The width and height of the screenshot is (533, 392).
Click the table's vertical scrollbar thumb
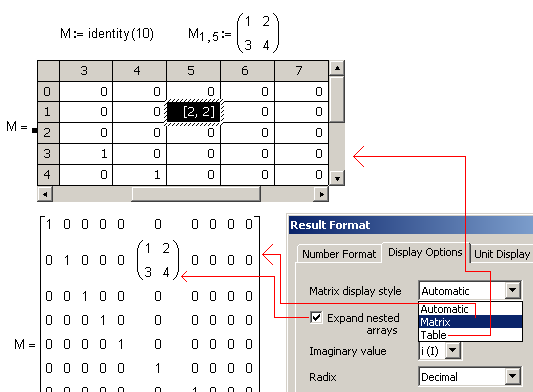337,99
